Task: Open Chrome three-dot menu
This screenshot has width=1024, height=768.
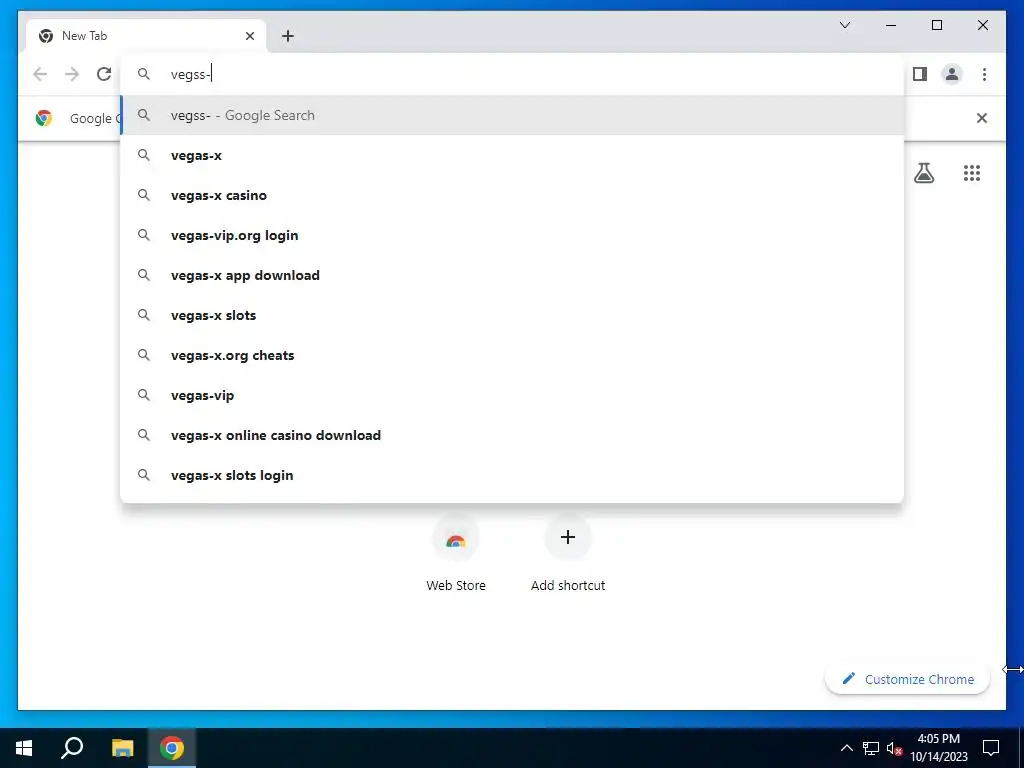Action: 984,74
